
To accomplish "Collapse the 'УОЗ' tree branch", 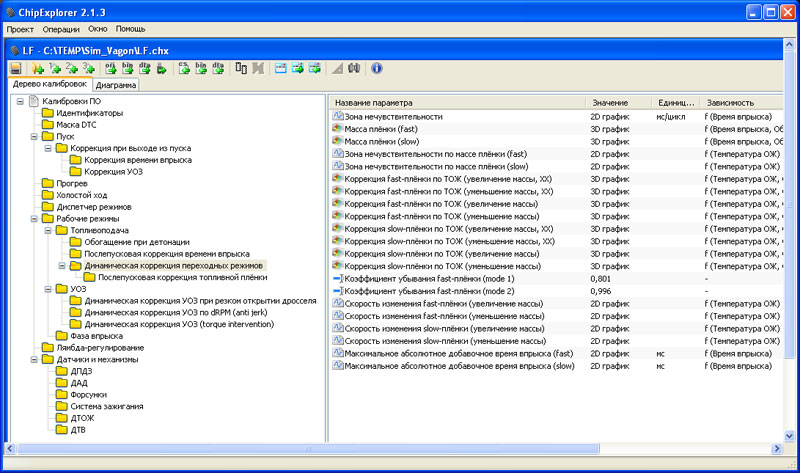I will click(x=48, y=289).
